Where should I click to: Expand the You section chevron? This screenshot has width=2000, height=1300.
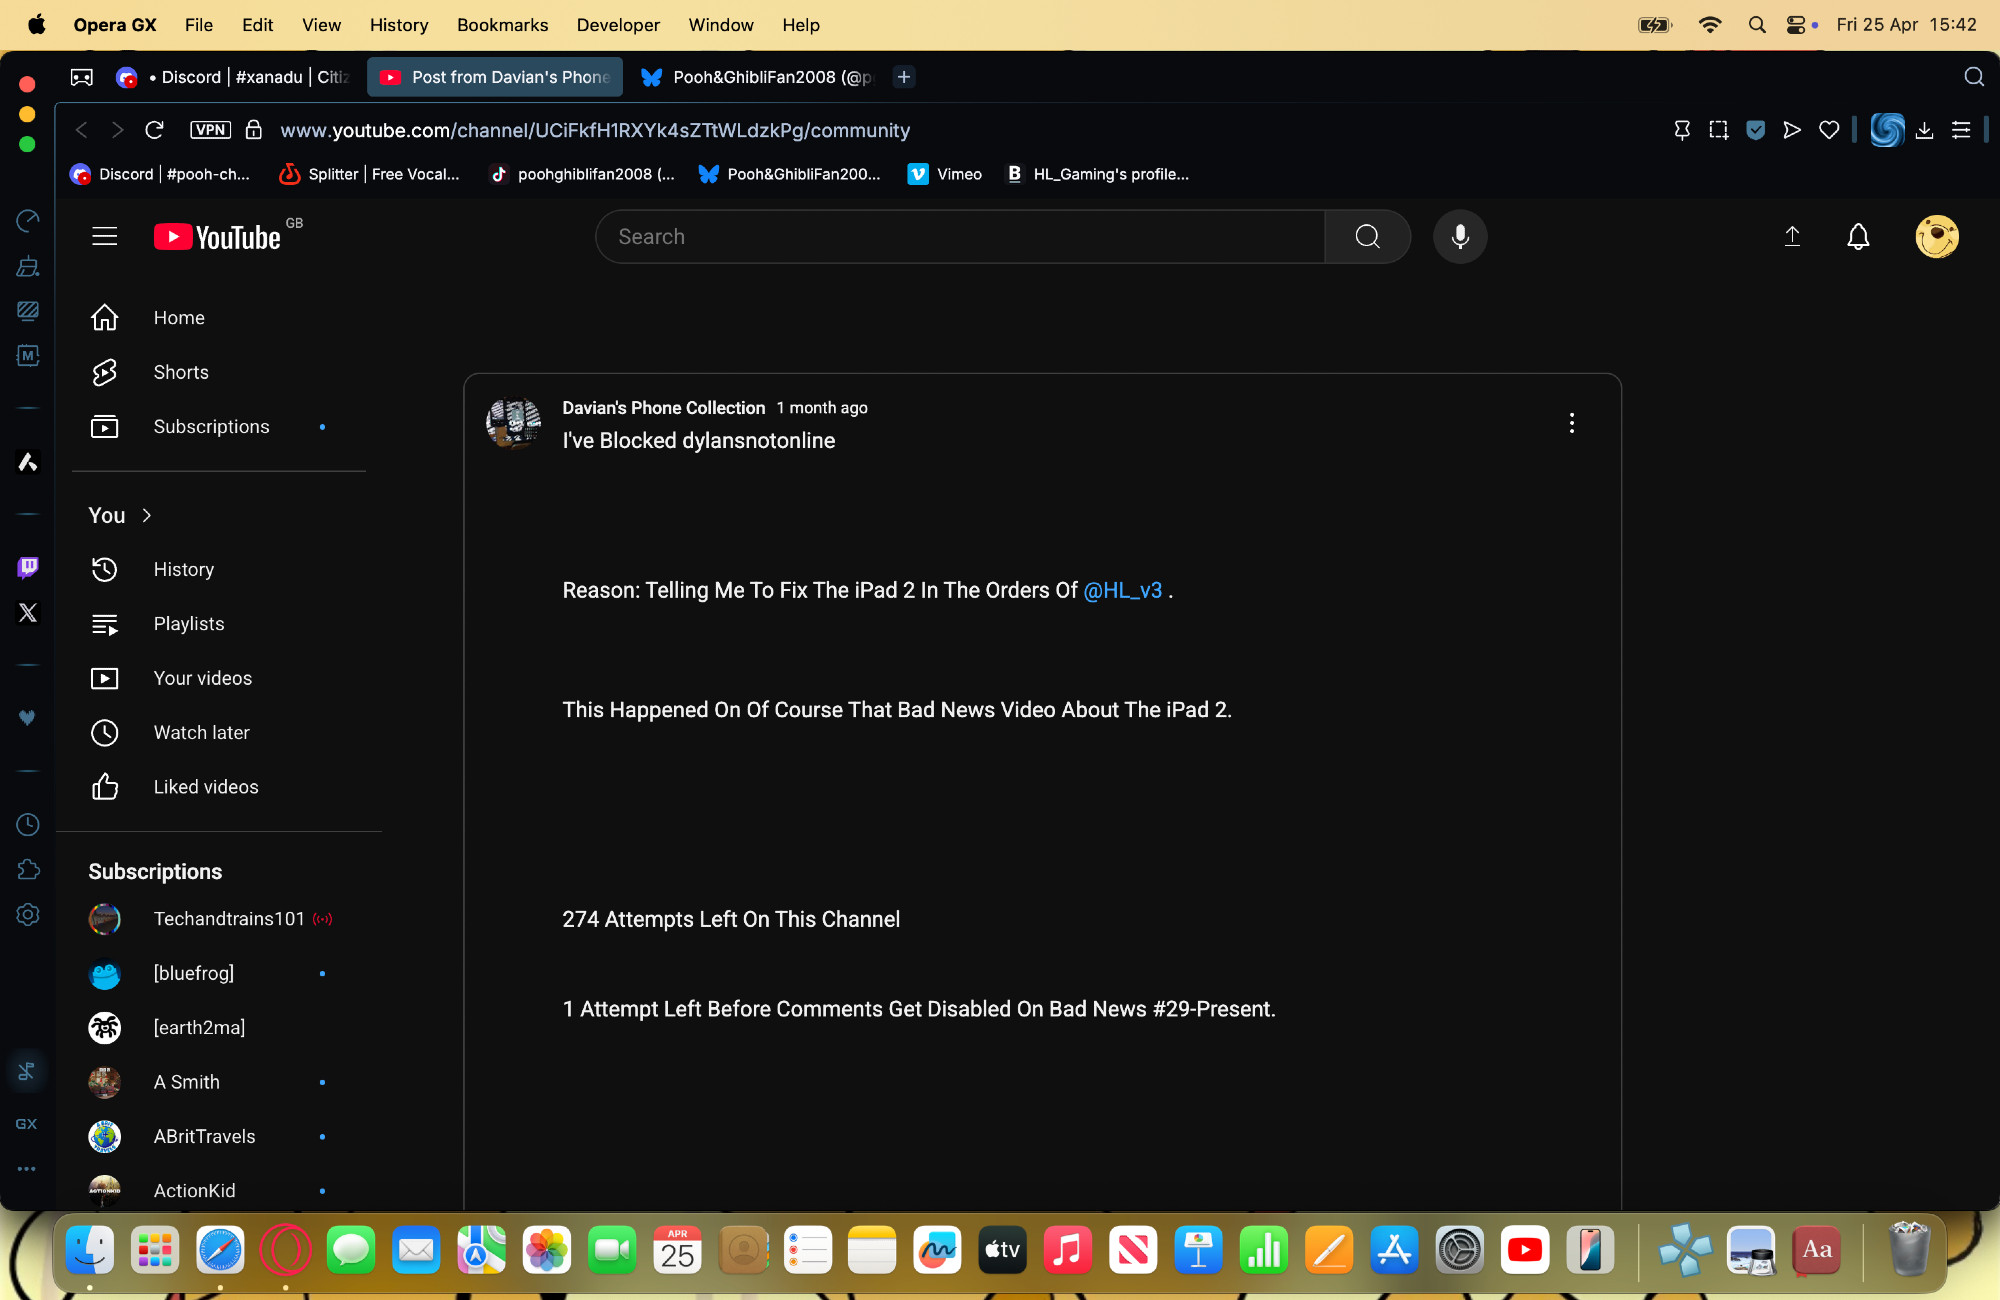point(147,515)
